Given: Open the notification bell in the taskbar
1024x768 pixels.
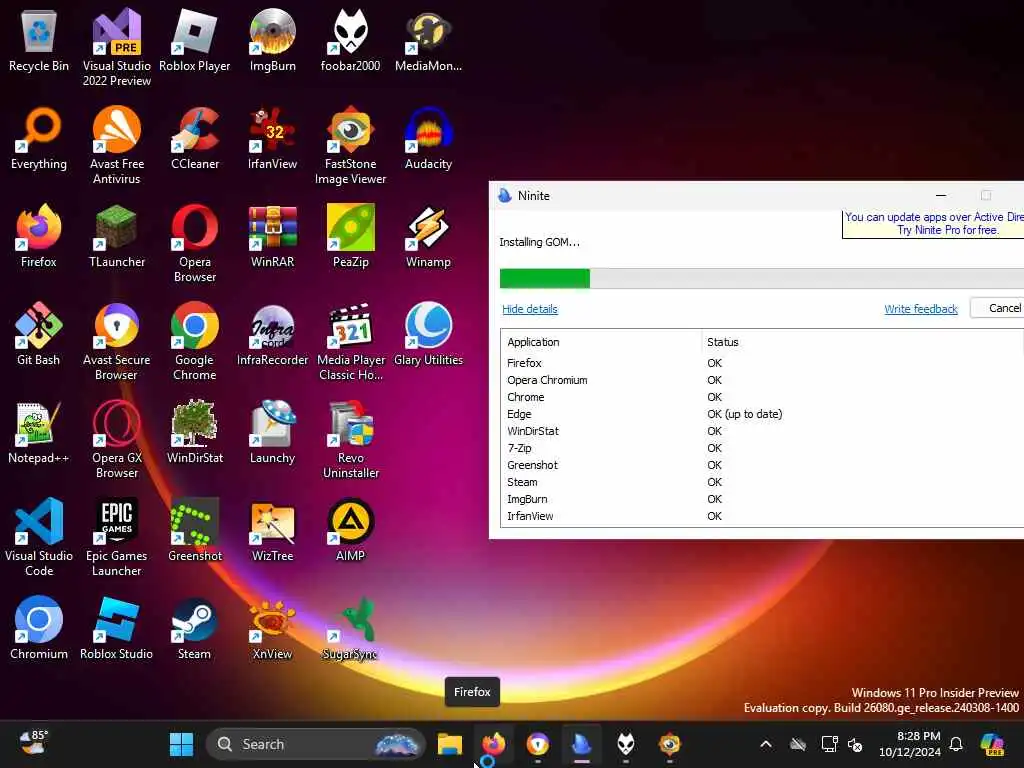Looking at the screenshot, I should [956, 744].
